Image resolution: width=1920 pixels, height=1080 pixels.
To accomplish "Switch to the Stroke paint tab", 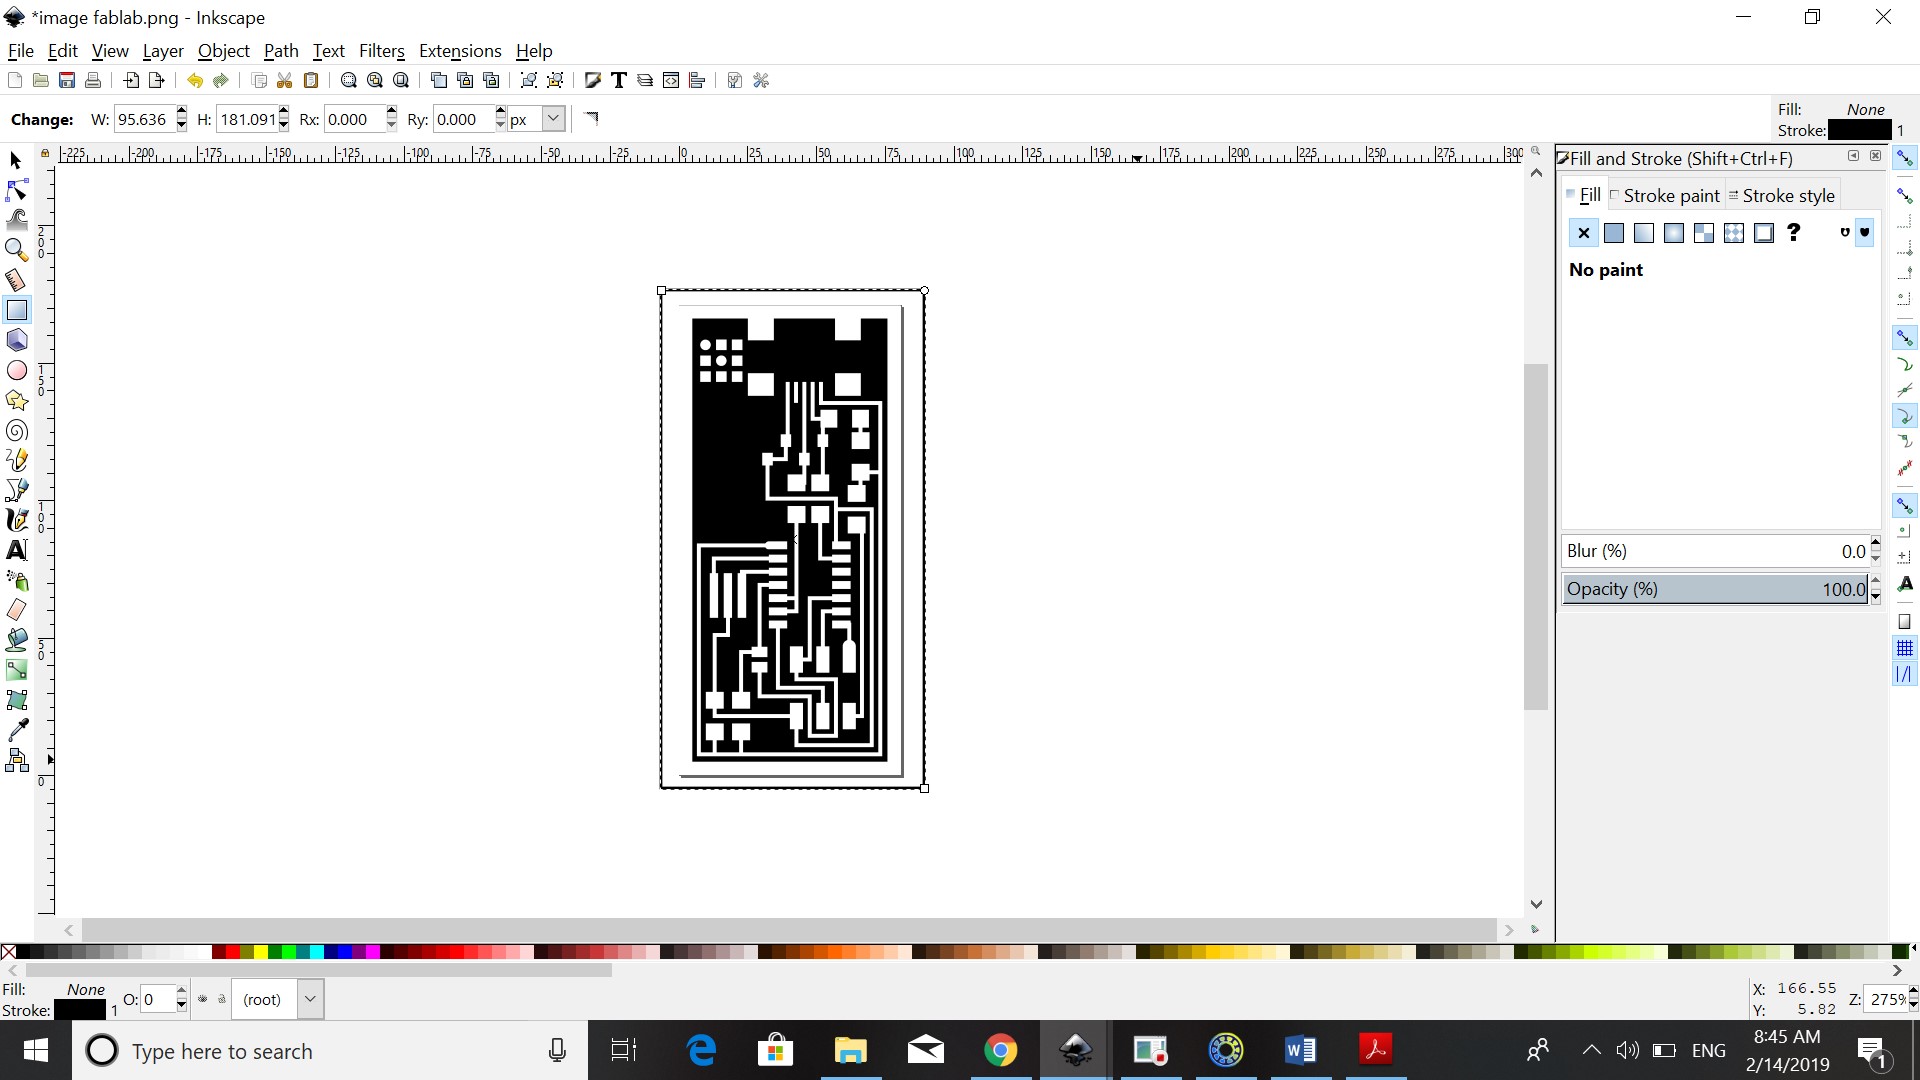I will (1670, 196).
